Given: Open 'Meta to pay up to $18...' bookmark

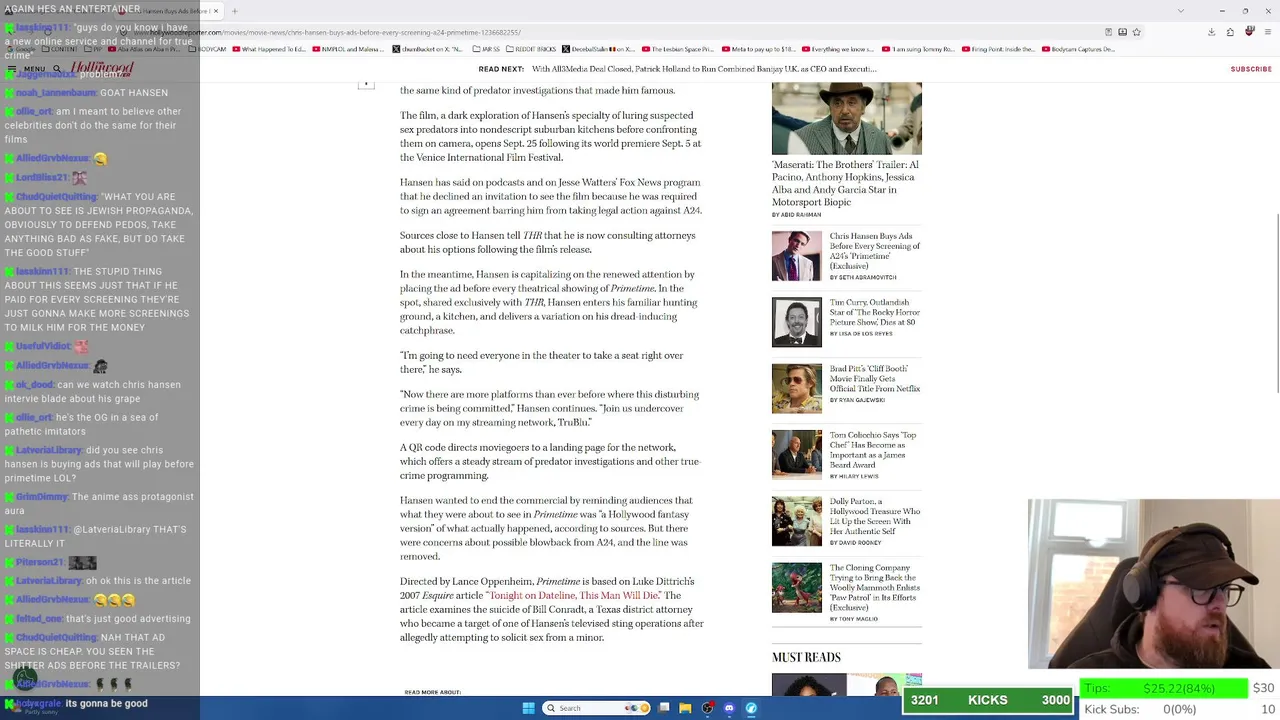Looking at the screenshot, I should pos(759,49).
